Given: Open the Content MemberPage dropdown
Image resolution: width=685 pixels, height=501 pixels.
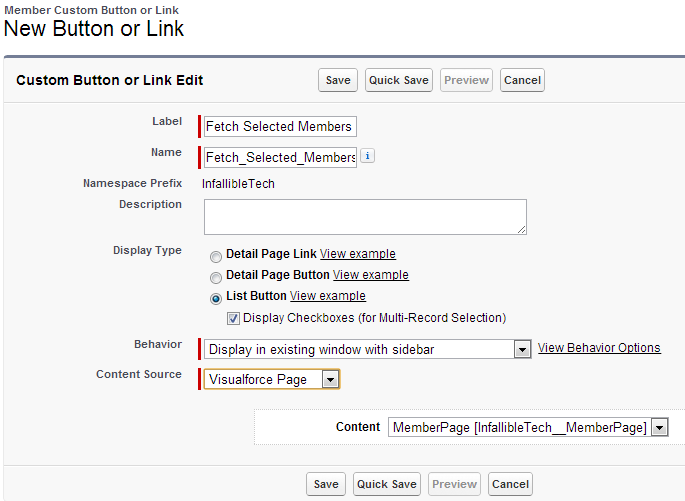Looking at the screenshot, I should [658, 427].
